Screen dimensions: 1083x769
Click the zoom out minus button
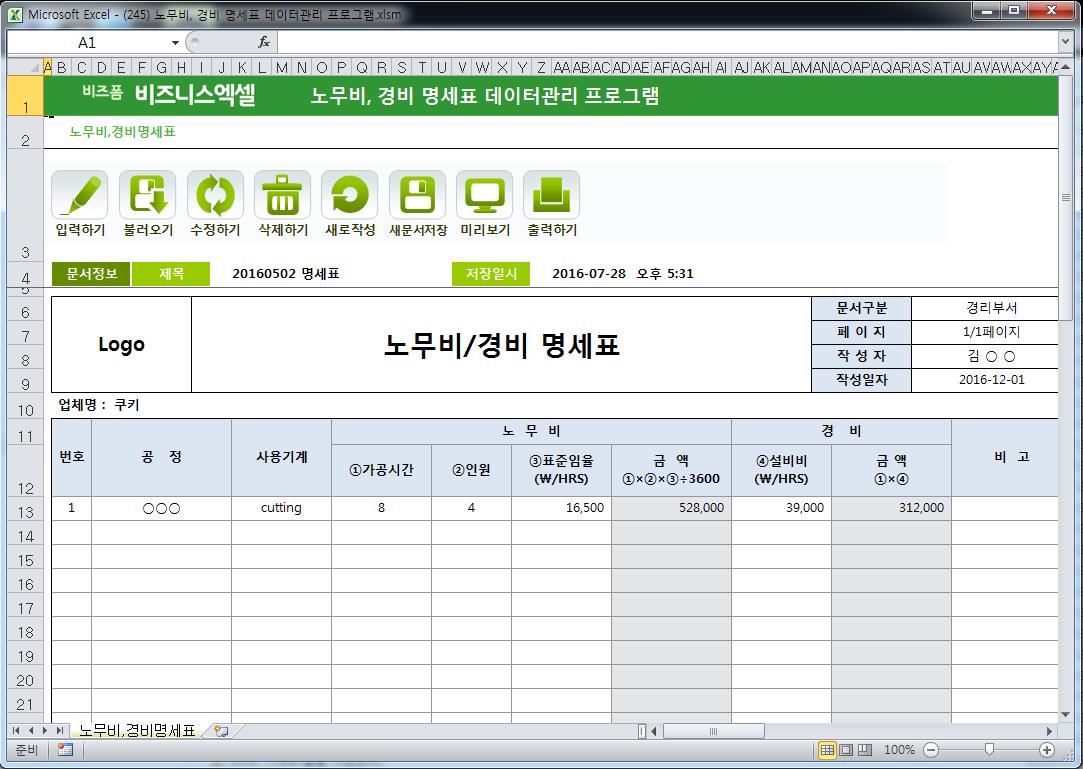pyautogui.click(x=931, y=750)
